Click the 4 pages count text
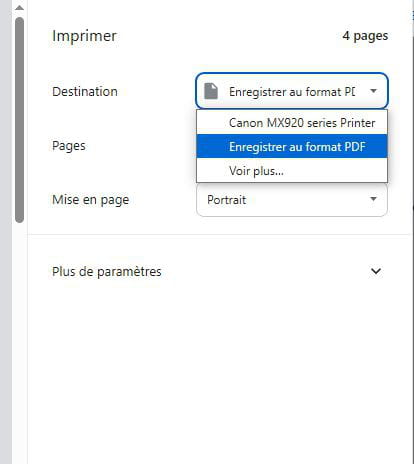 tap(365, 36)
